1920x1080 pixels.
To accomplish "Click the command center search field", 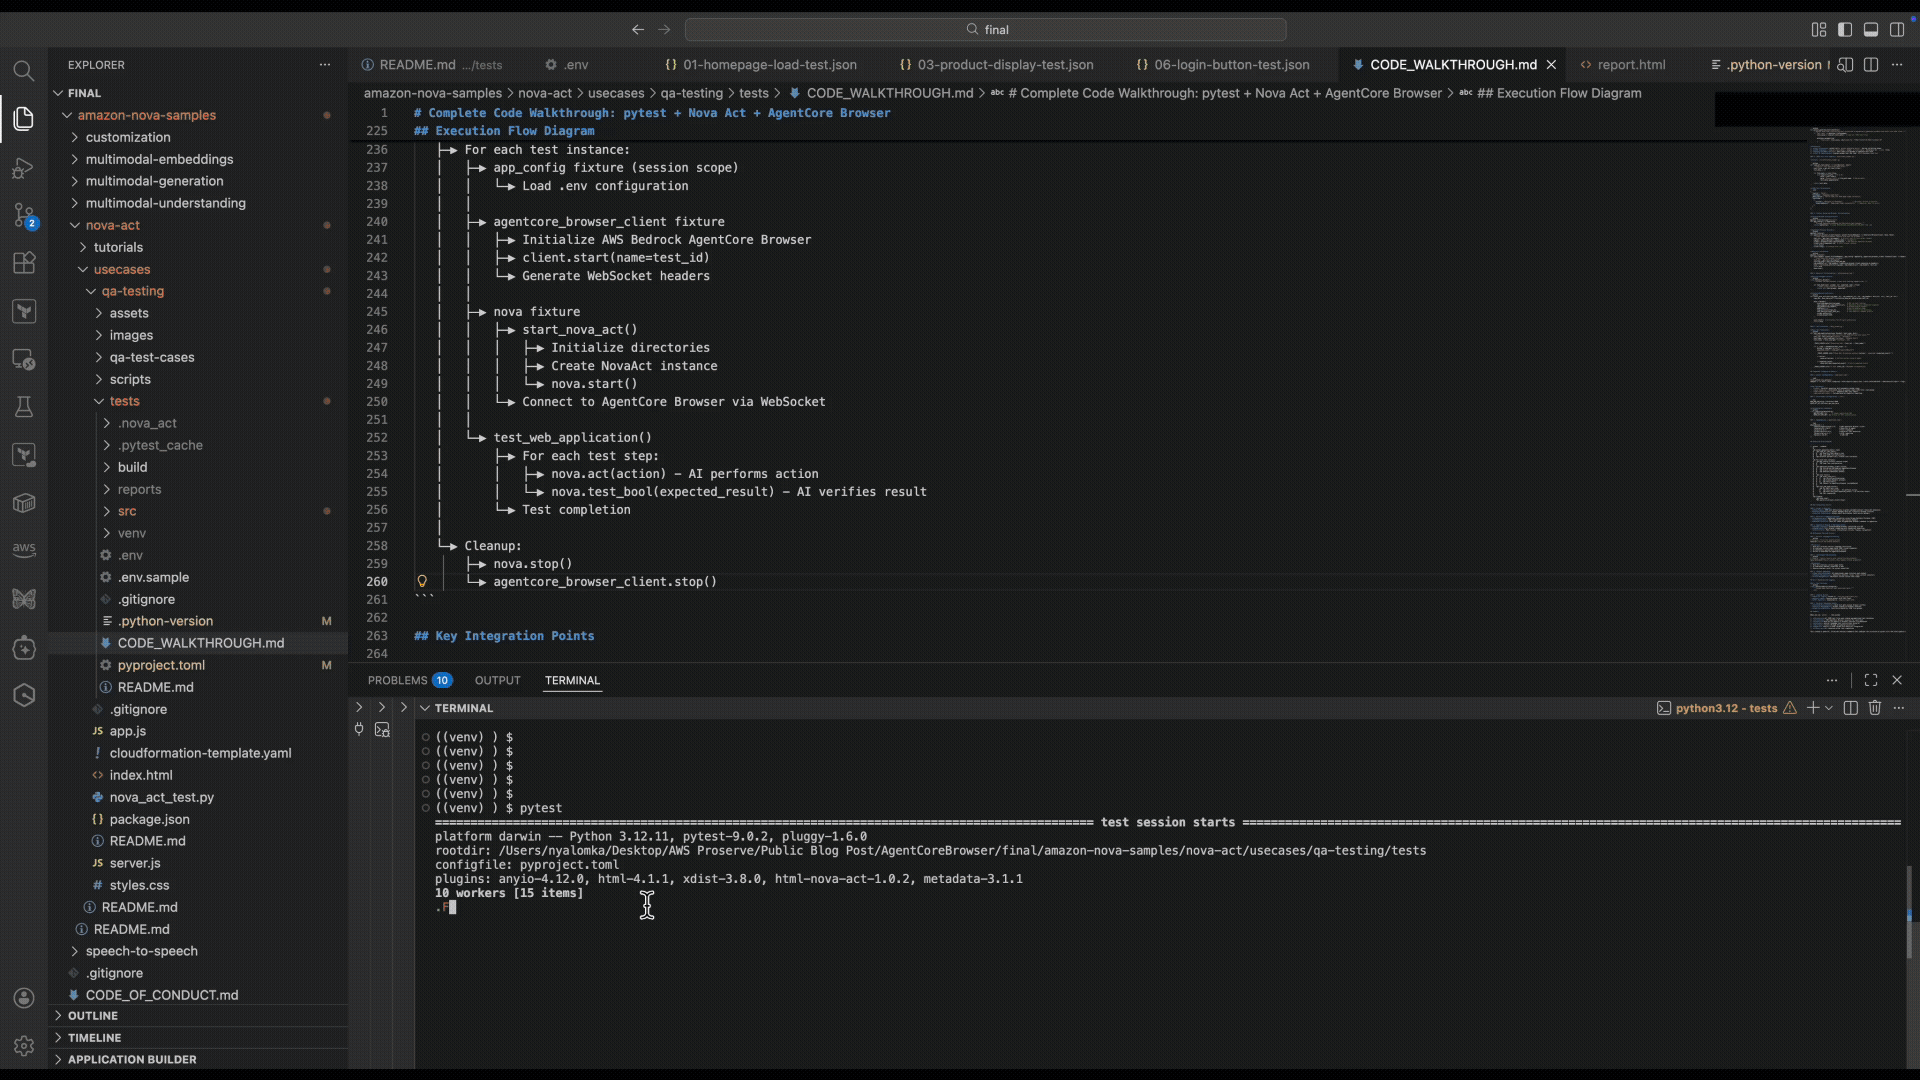I will coord(985,30).
